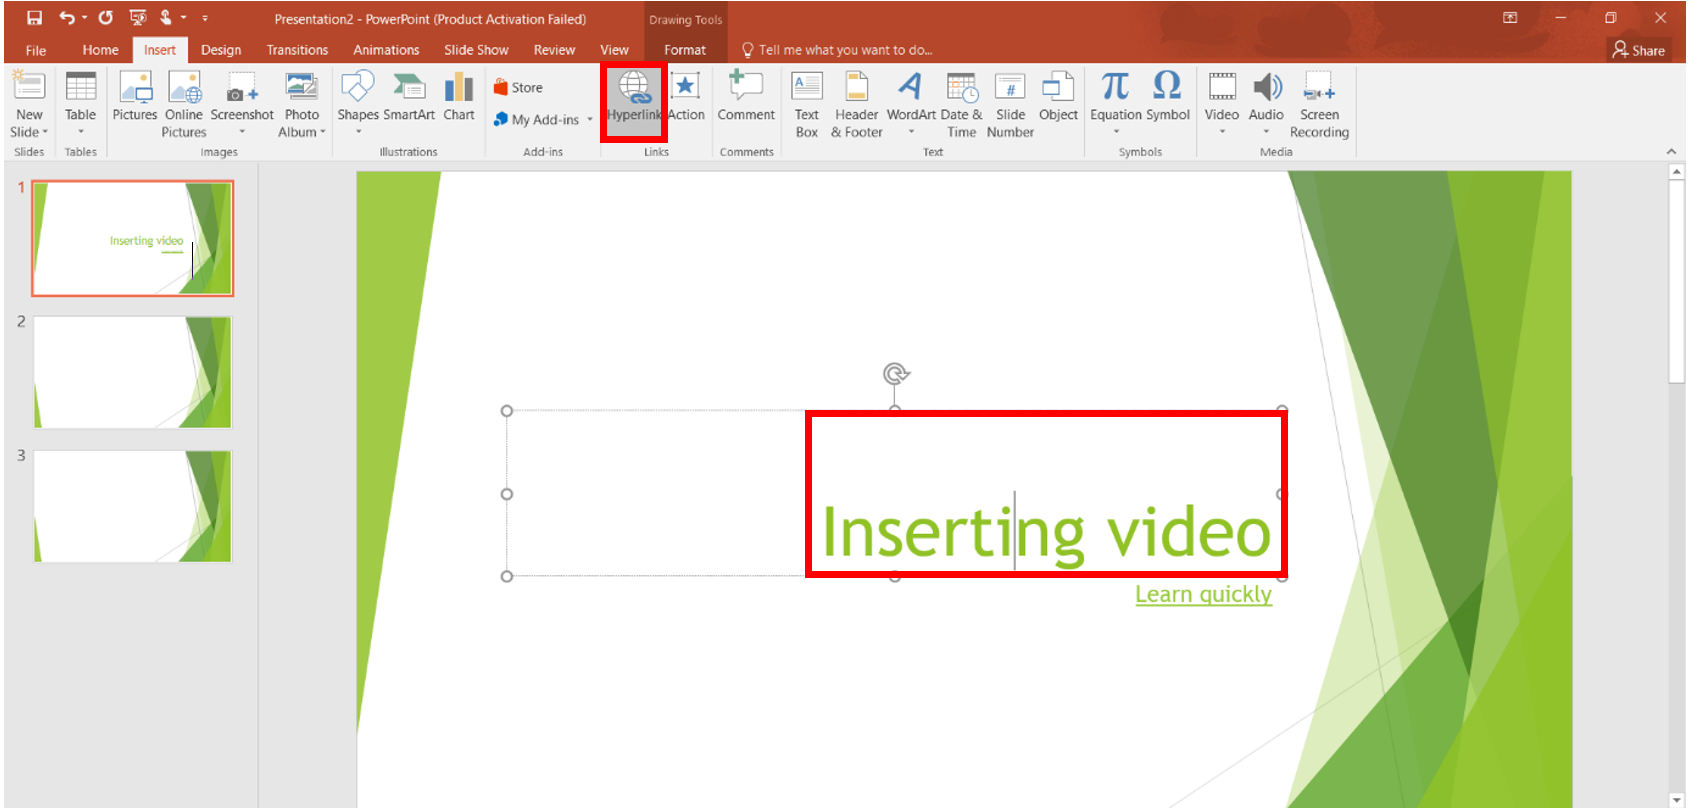Open the Office Store

(519, 88)
